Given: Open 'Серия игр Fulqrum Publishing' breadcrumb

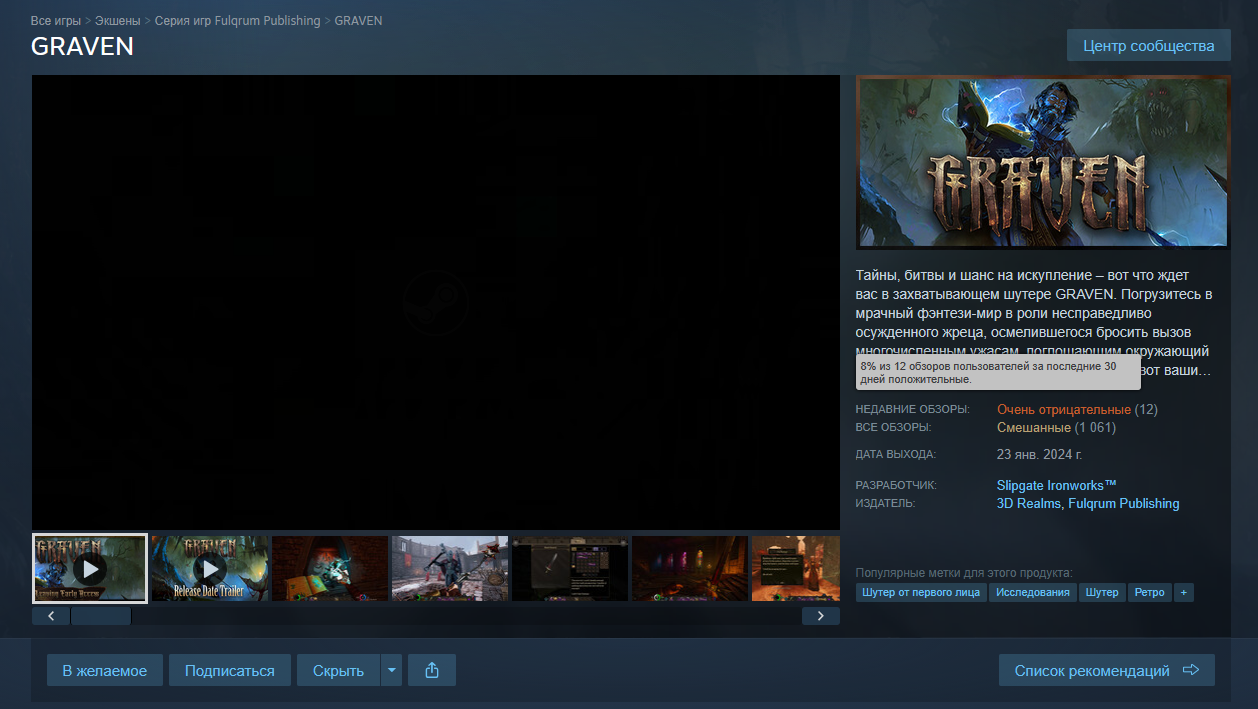Looking at the screenshot, I should pos(238,20).
